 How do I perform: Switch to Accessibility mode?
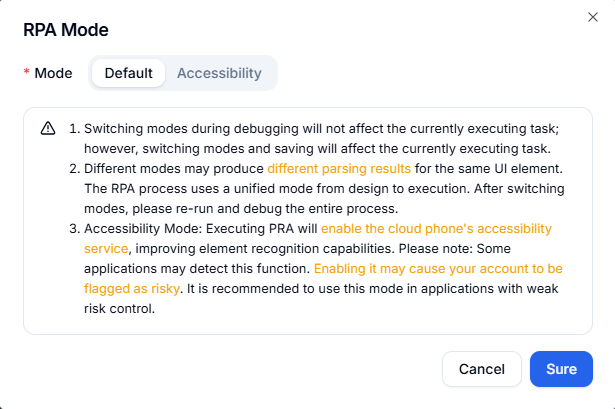219,73
